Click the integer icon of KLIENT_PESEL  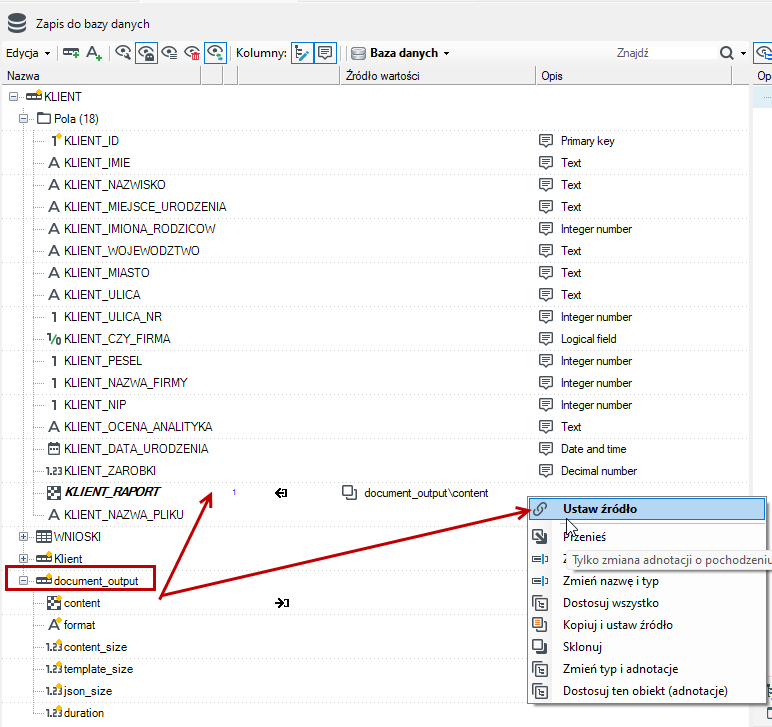tap(54, 361)
